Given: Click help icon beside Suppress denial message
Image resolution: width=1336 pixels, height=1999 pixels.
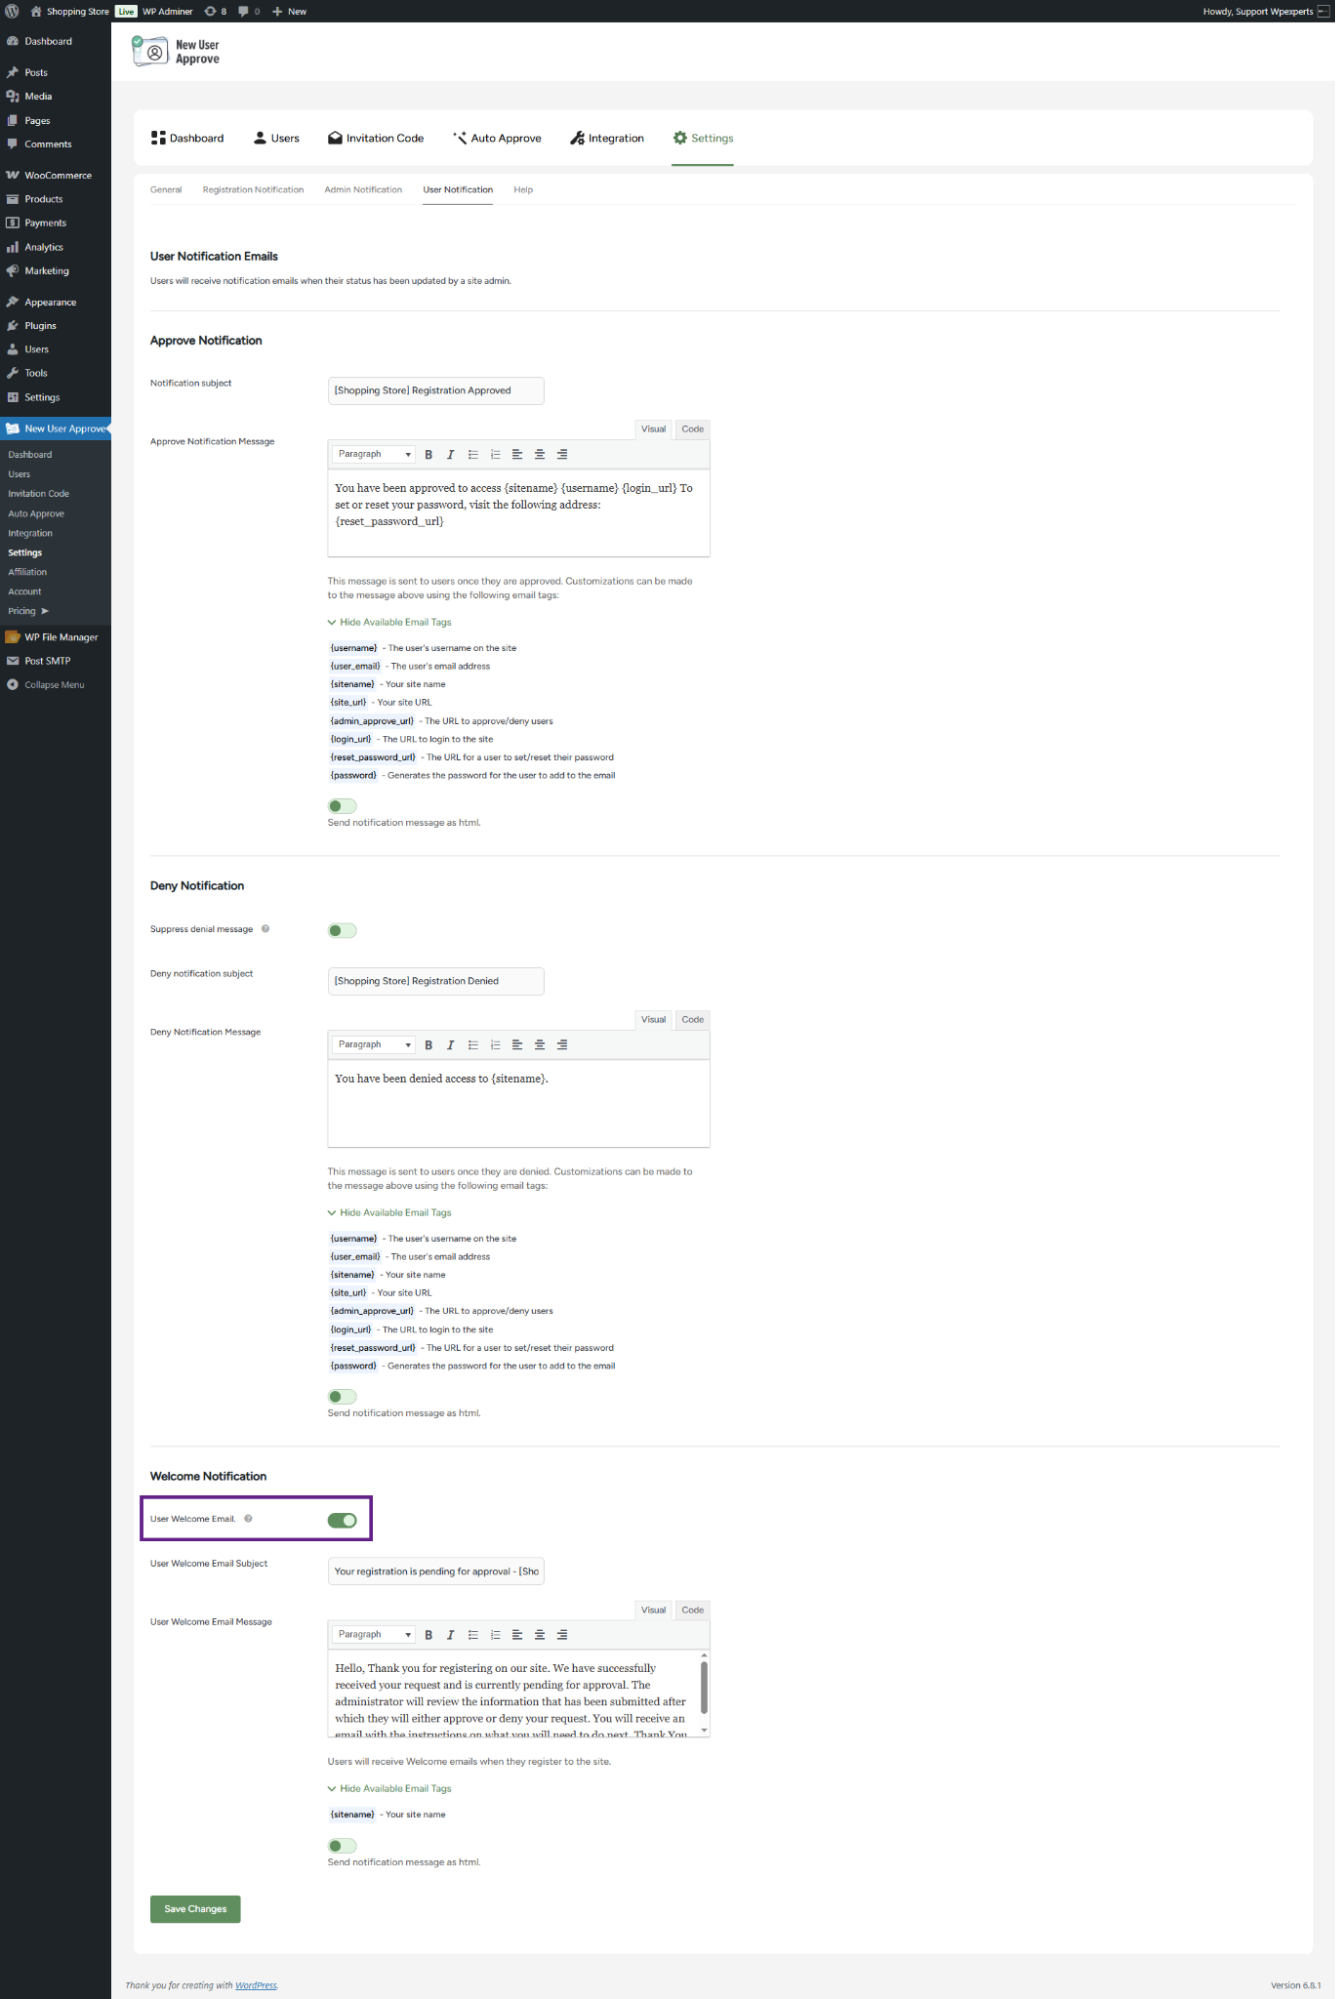Looking at the screenshot, I should pyautogui.click(x=265, y=929).
